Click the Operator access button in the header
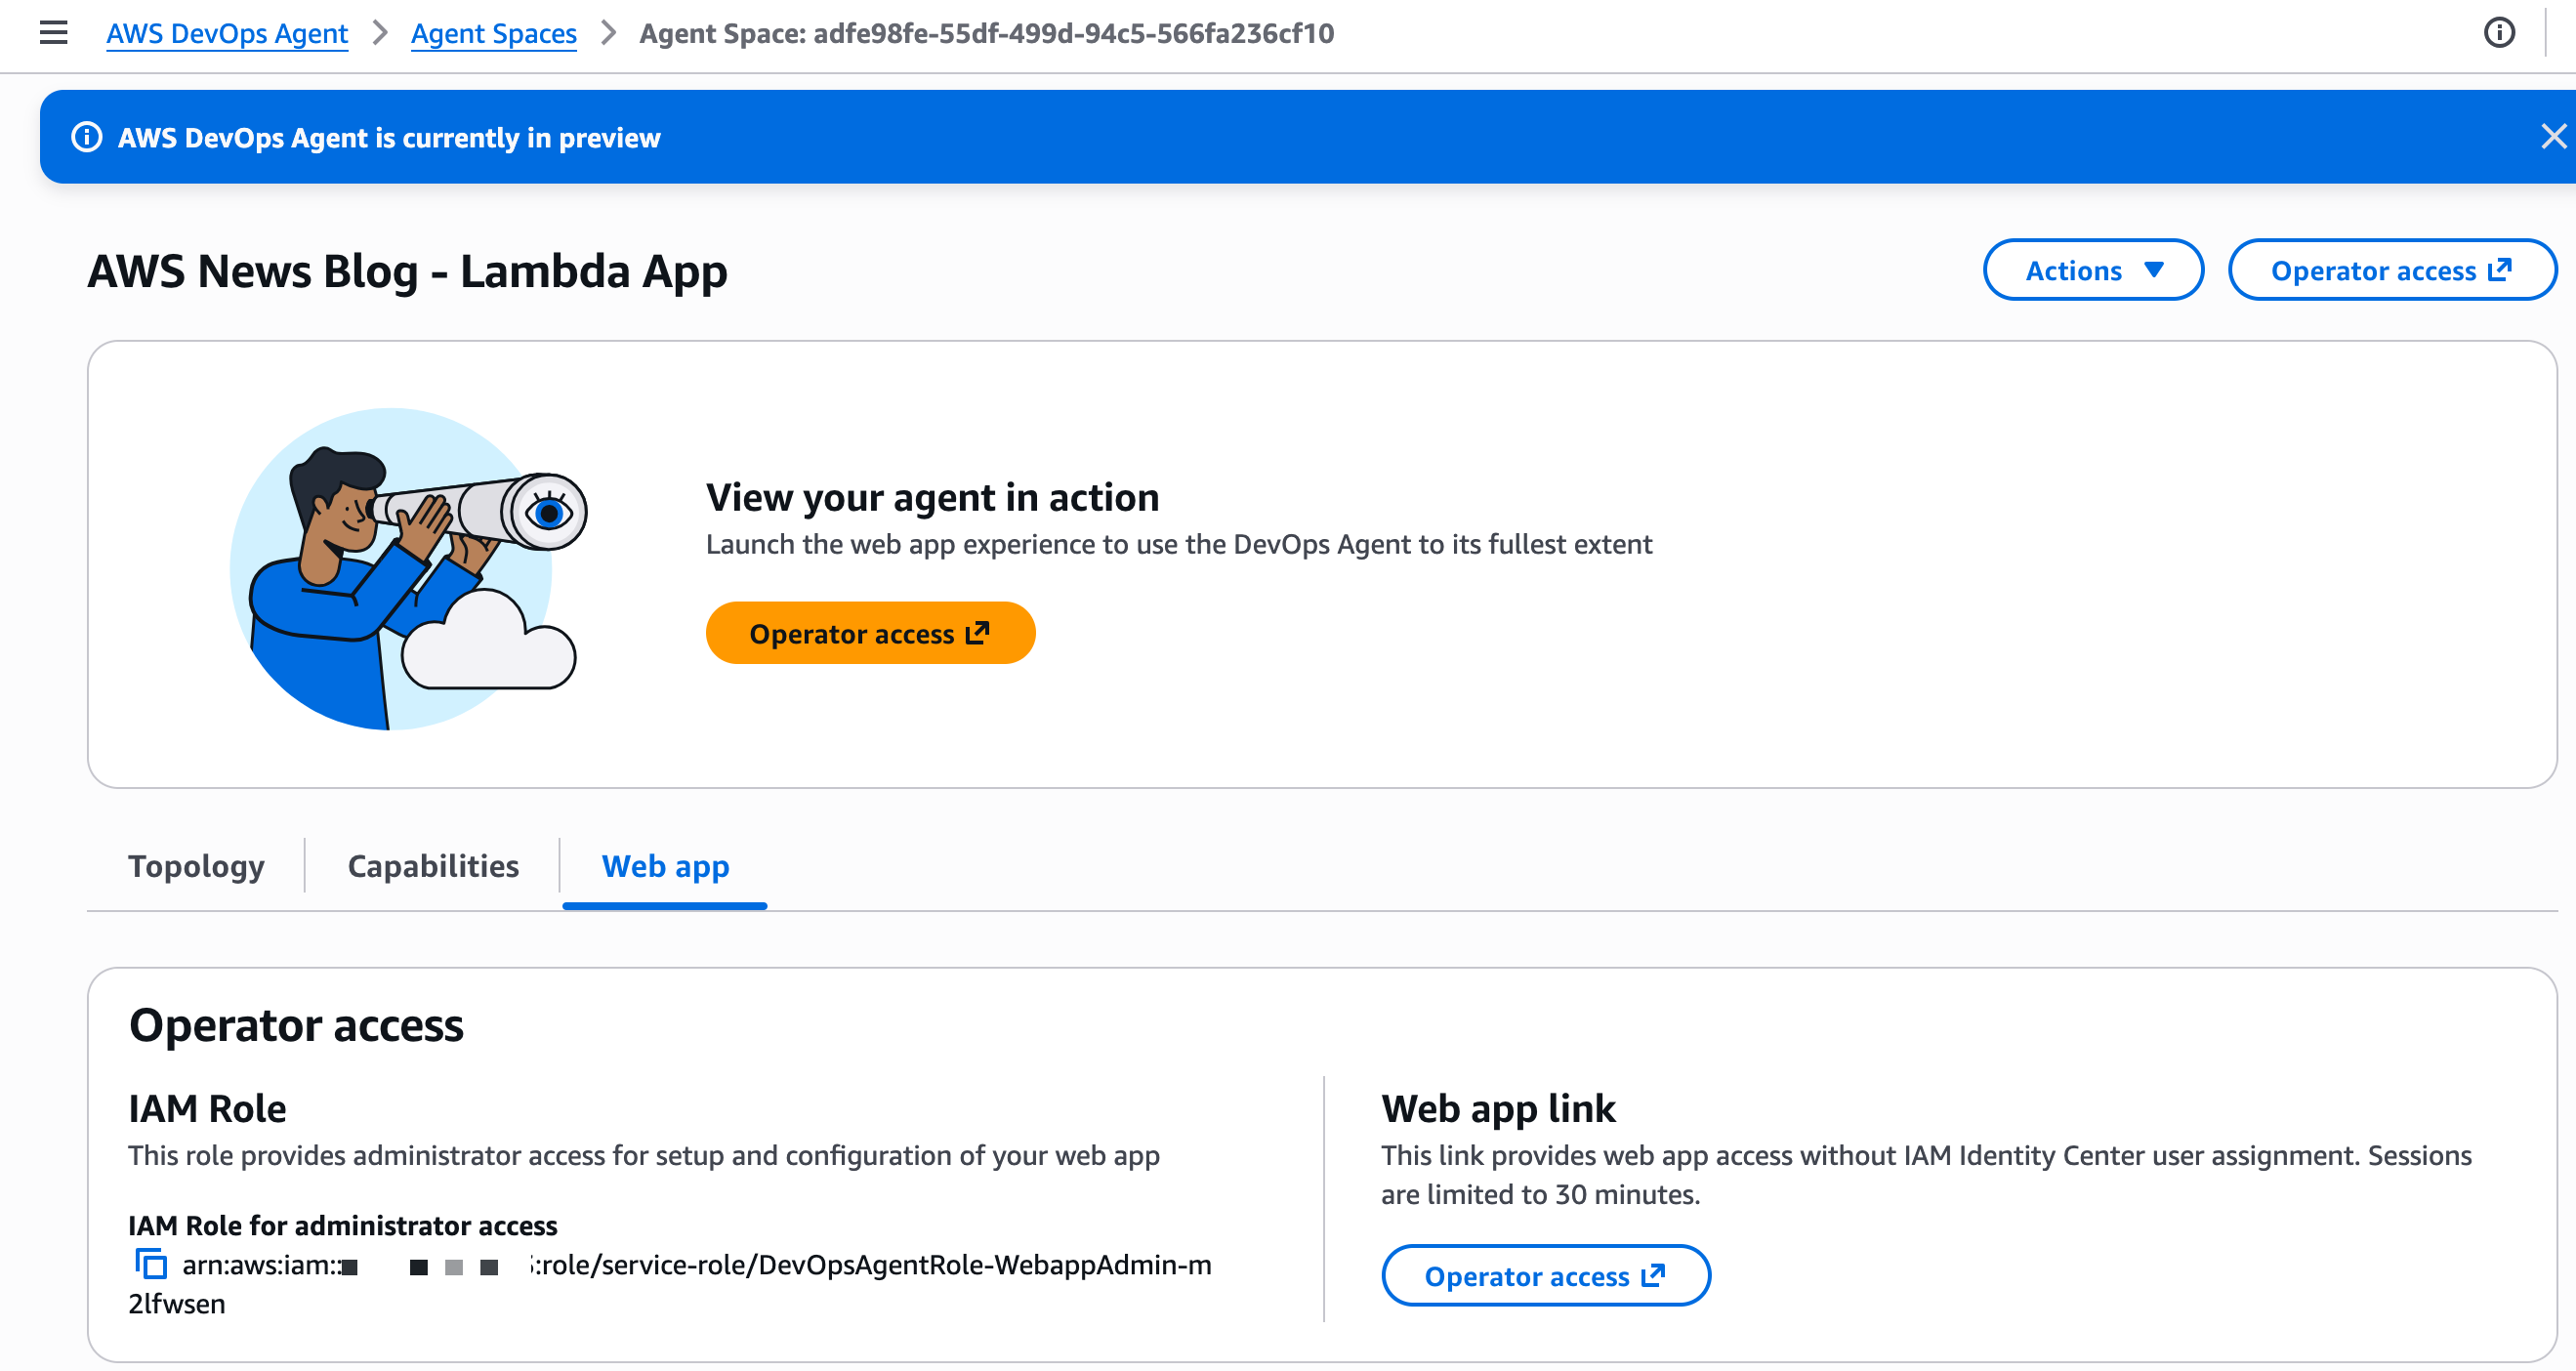Screen dimensions: 2576x1371 pos(2391,270)
